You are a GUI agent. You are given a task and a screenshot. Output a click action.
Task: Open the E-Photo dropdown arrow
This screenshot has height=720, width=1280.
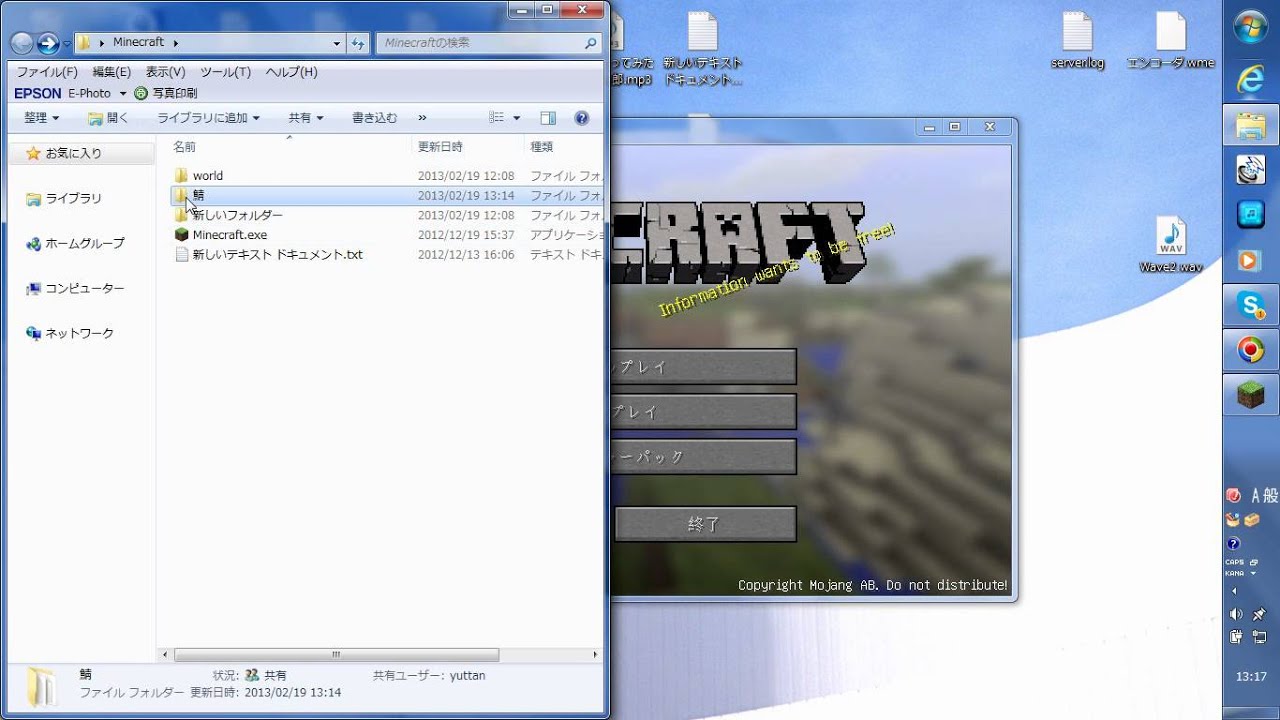pyautogui.click(x=123, y=93)
